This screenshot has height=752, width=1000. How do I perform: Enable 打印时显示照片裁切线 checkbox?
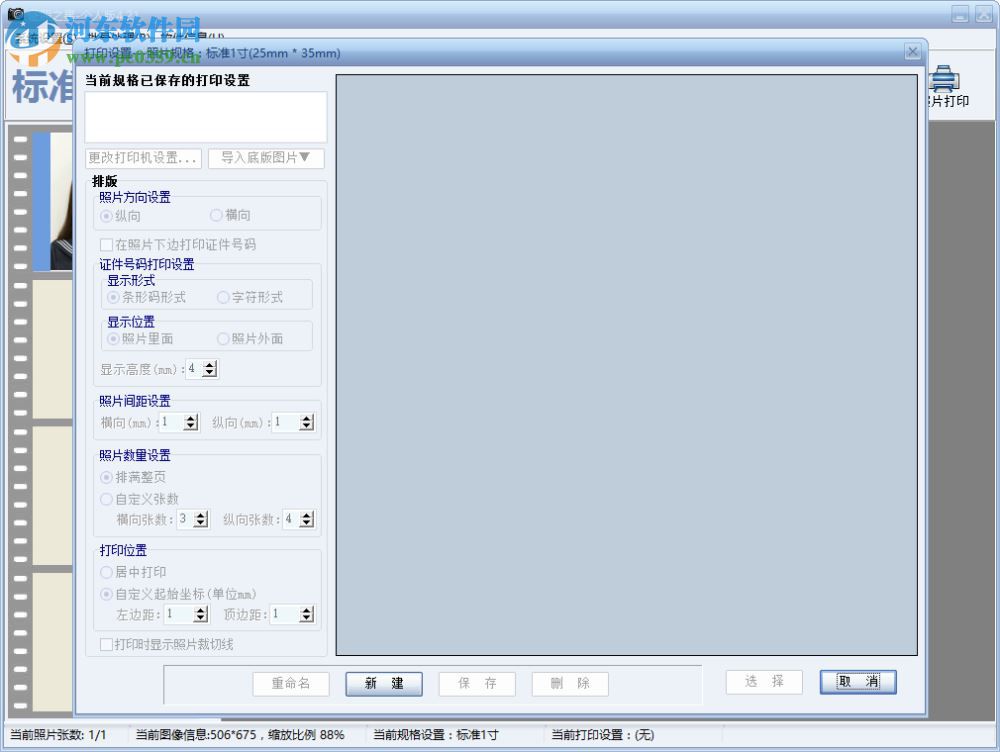point(107,644)
